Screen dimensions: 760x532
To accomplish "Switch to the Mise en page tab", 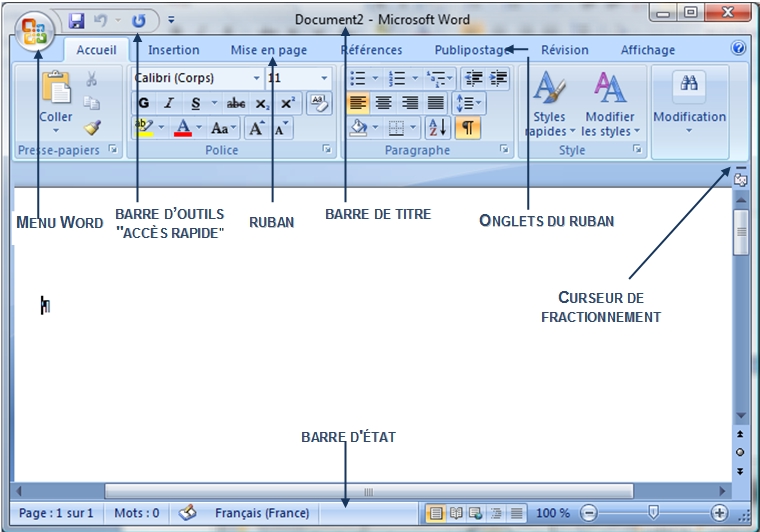I will 269,50.
